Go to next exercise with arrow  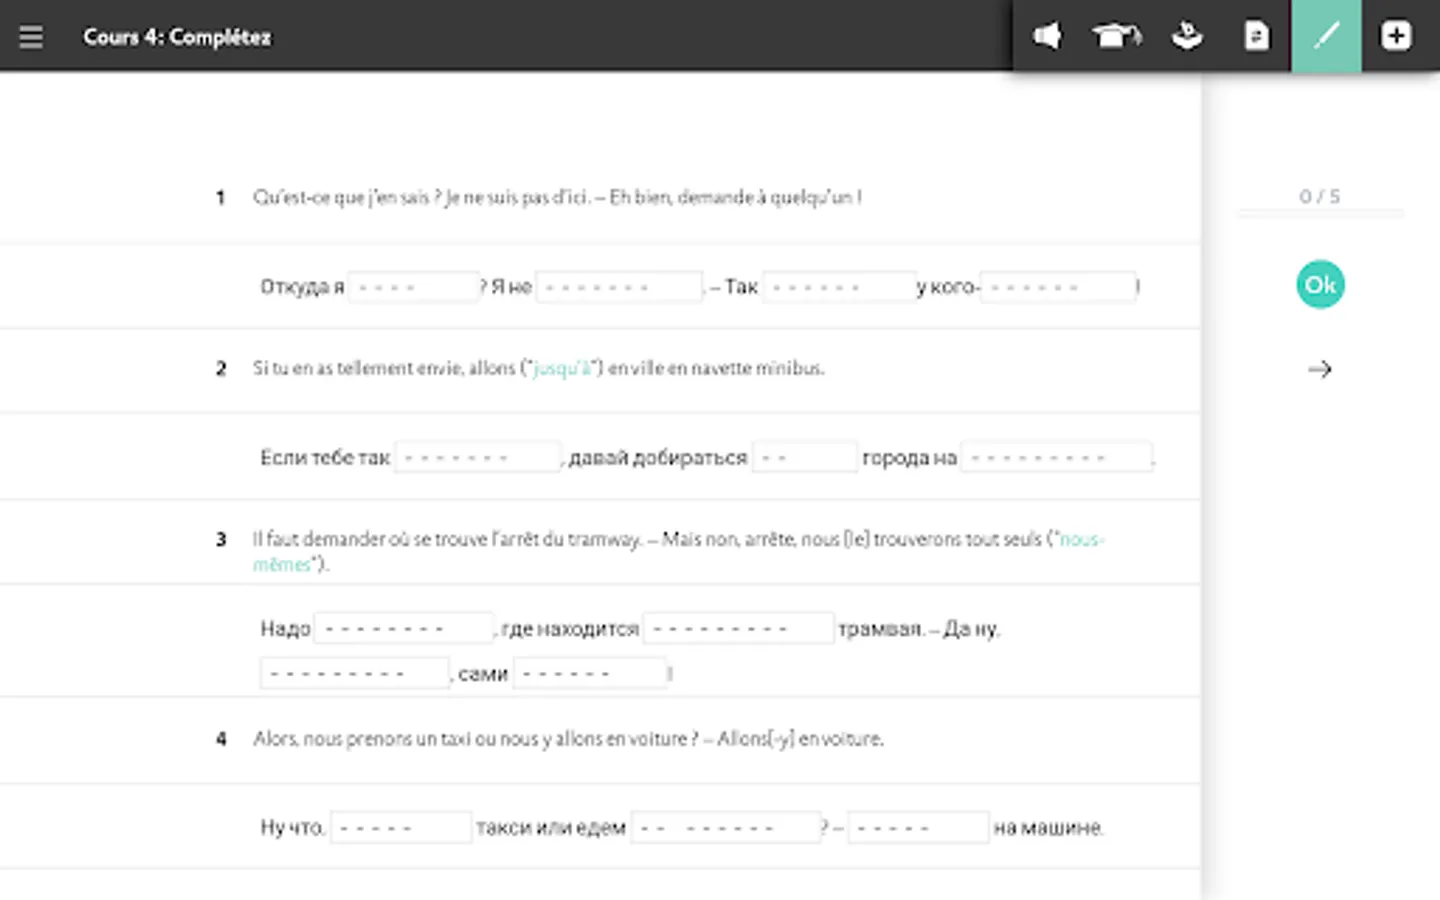click(x=1320, y=370)
